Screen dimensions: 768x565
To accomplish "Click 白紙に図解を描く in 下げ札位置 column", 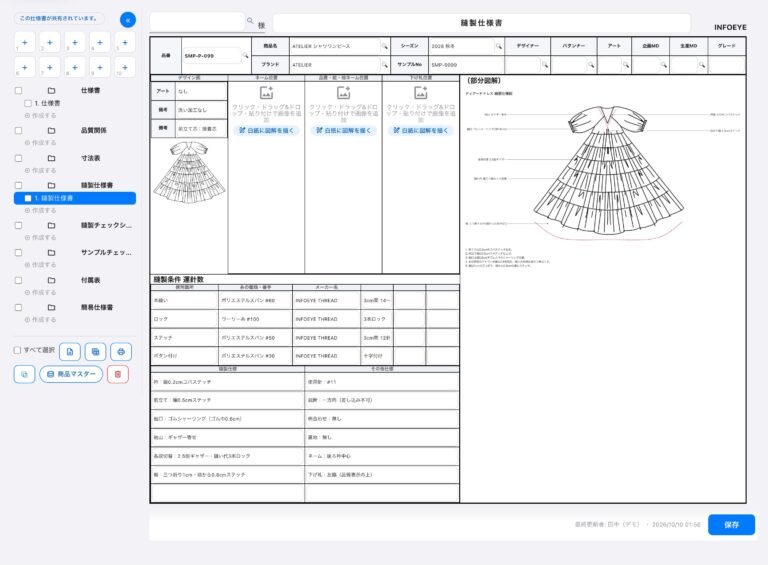I will [x=421, y=131].
